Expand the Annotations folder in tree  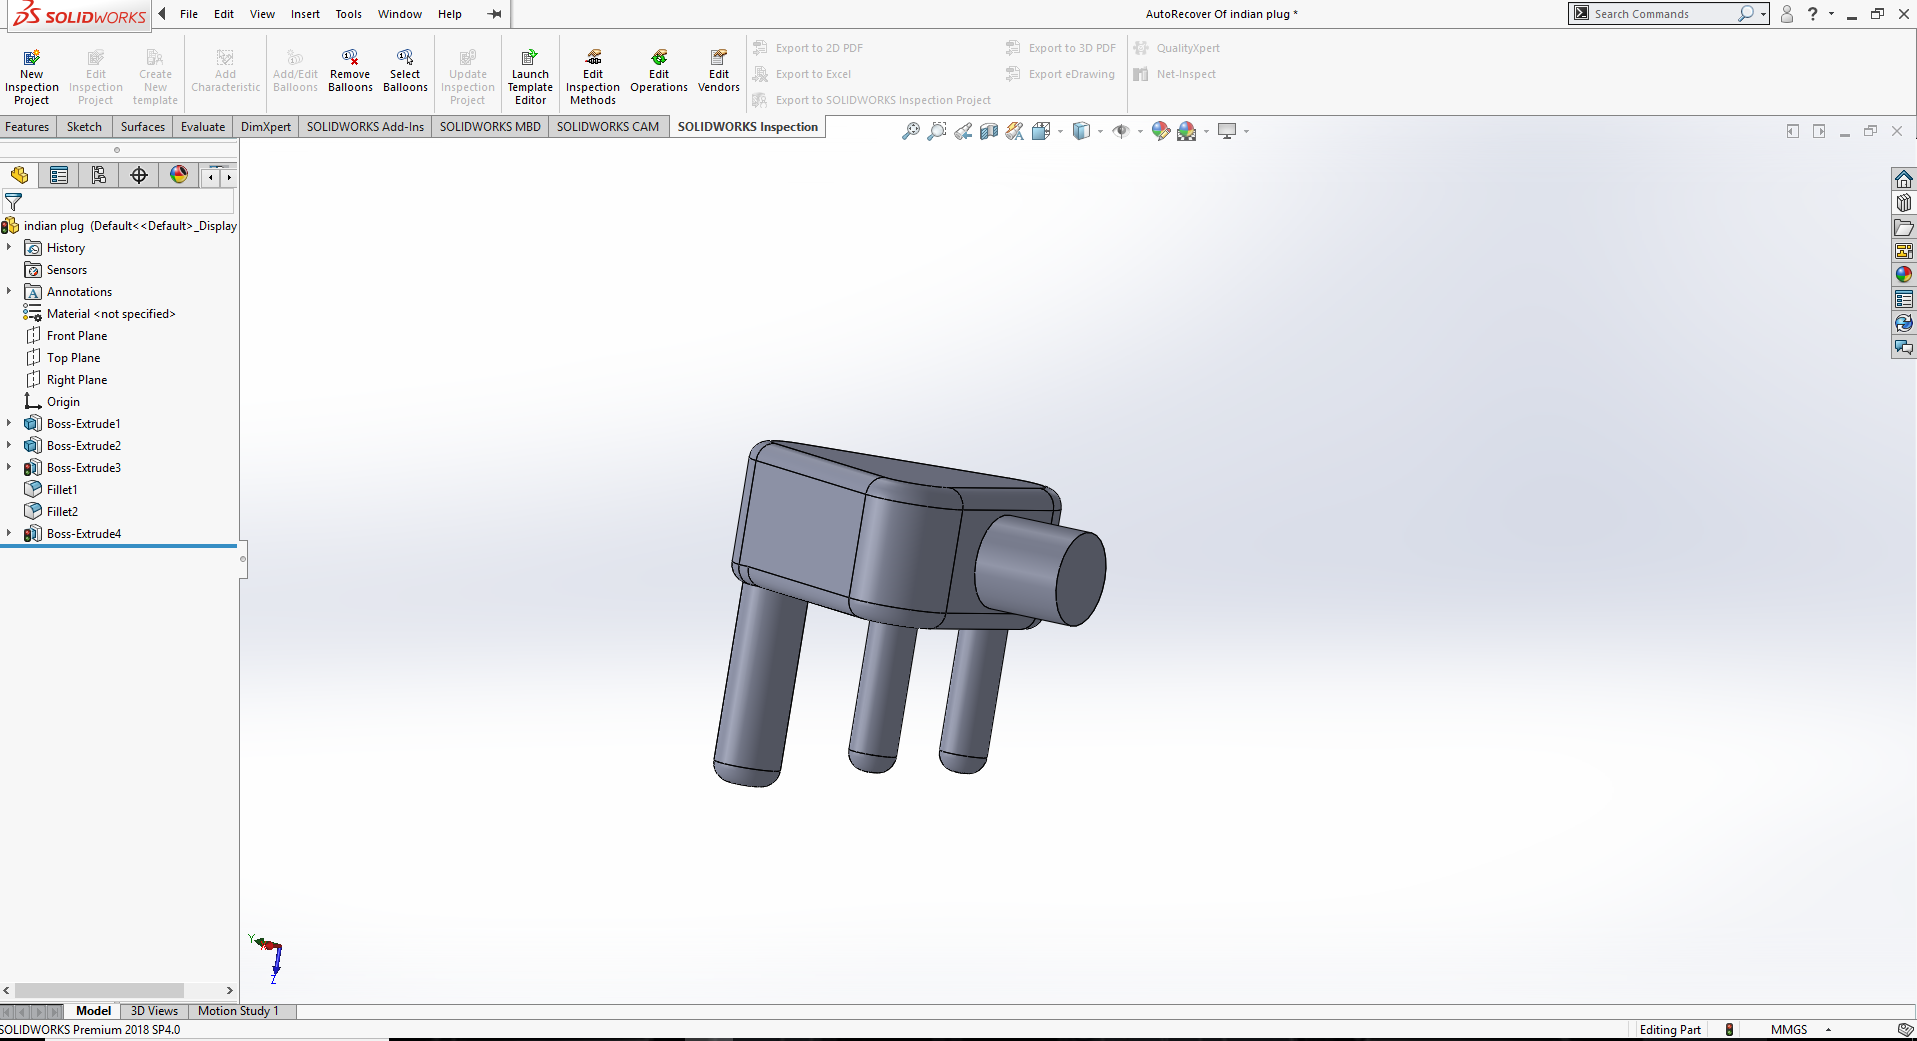point(9,292)
